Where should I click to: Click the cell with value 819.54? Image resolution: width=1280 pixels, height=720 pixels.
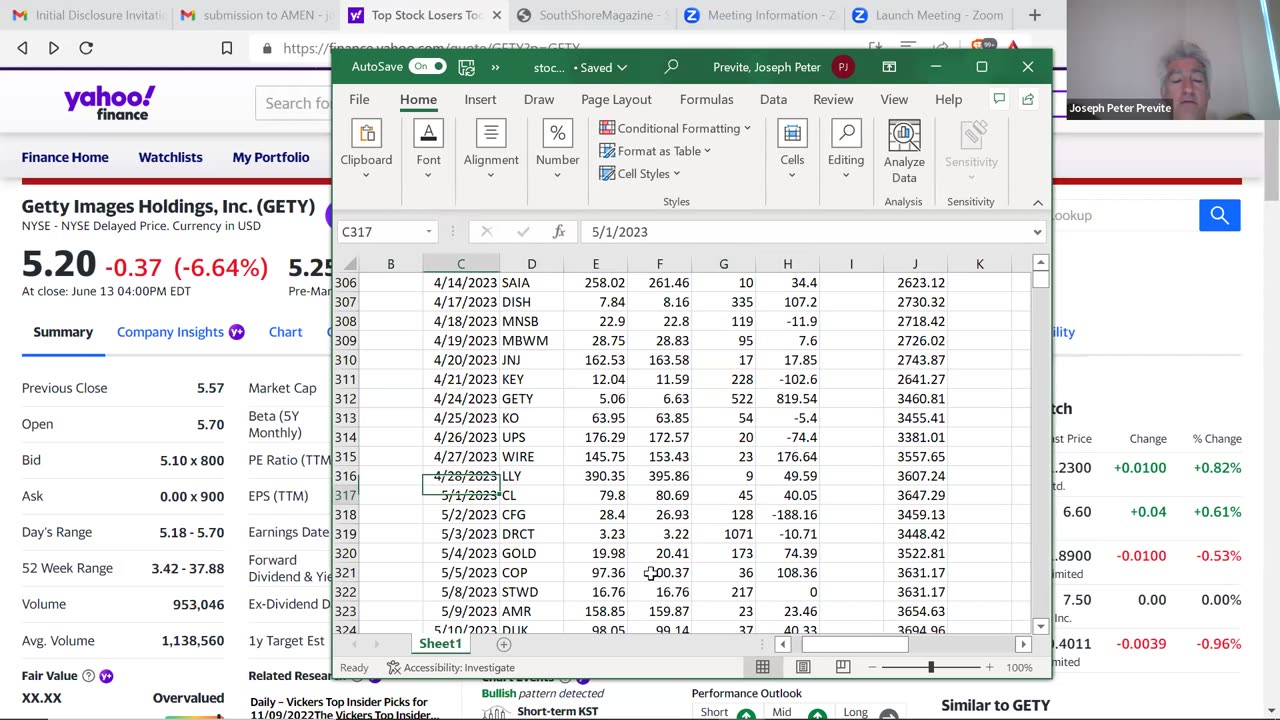787,399
